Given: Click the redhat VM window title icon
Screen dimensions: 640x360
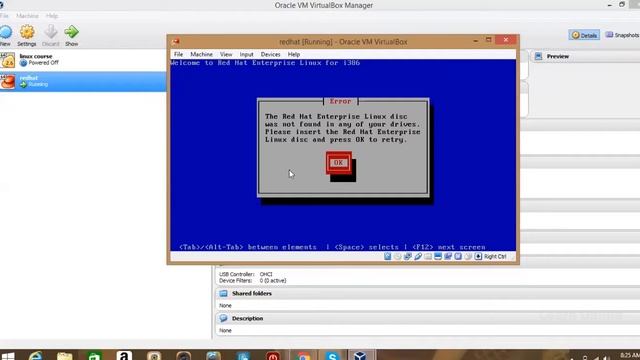Looking at the screenshot, I should (176, 42).
